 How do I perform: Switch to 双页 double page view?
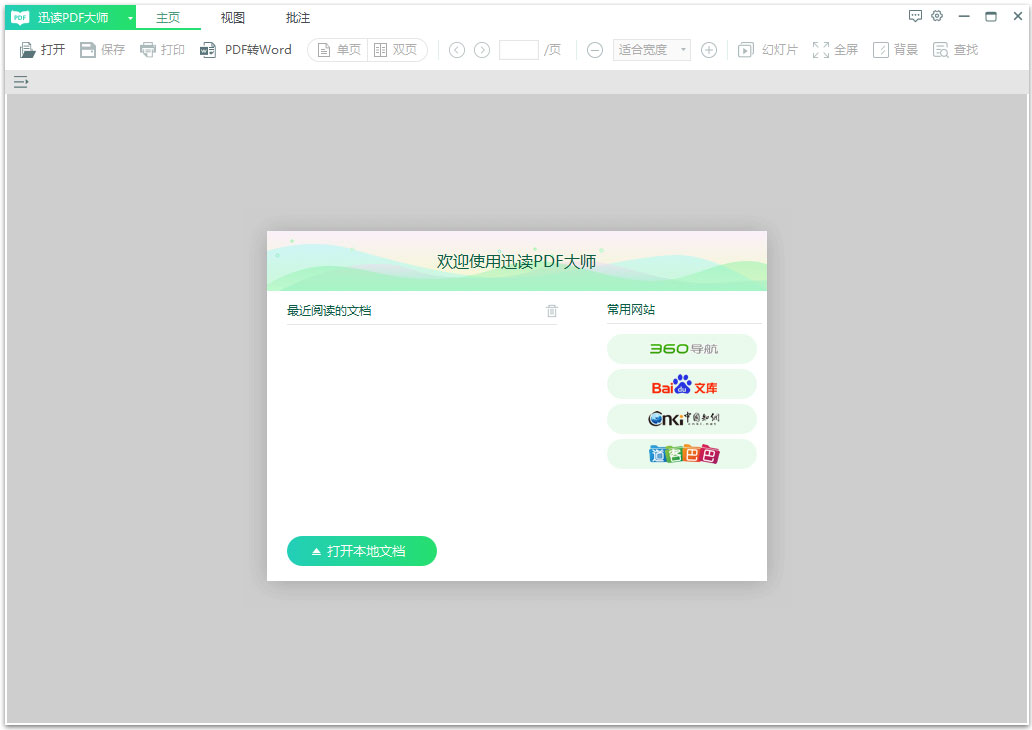click(x=396, y=50)
